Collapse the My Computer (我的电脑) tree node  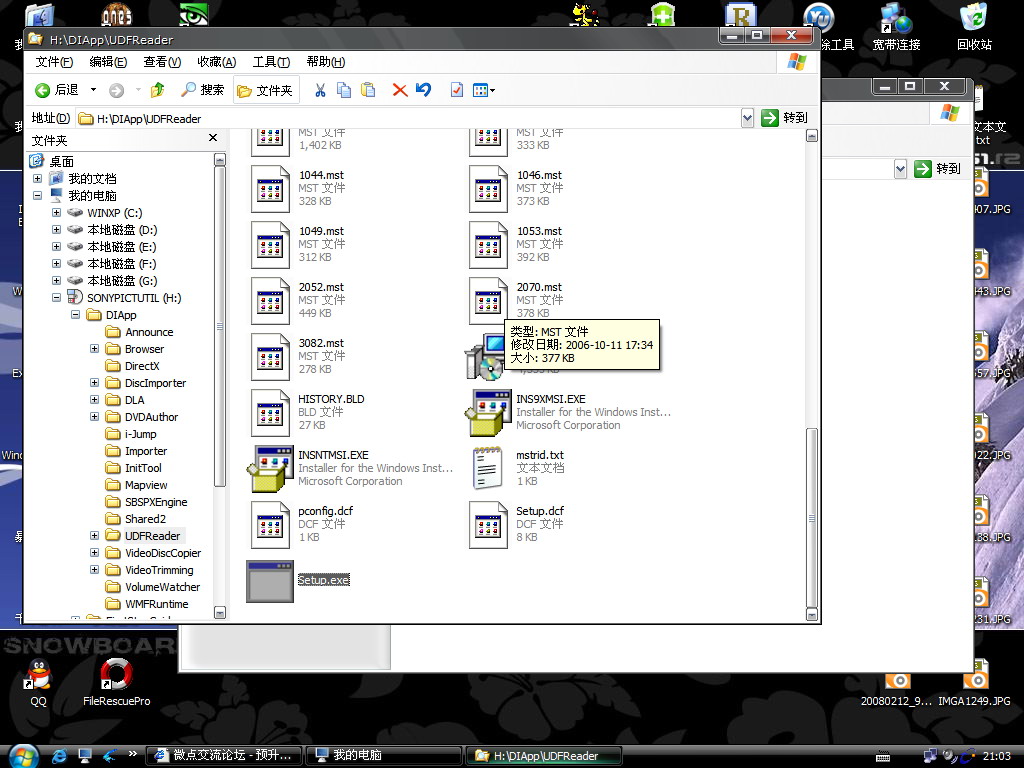coord(37,195)
